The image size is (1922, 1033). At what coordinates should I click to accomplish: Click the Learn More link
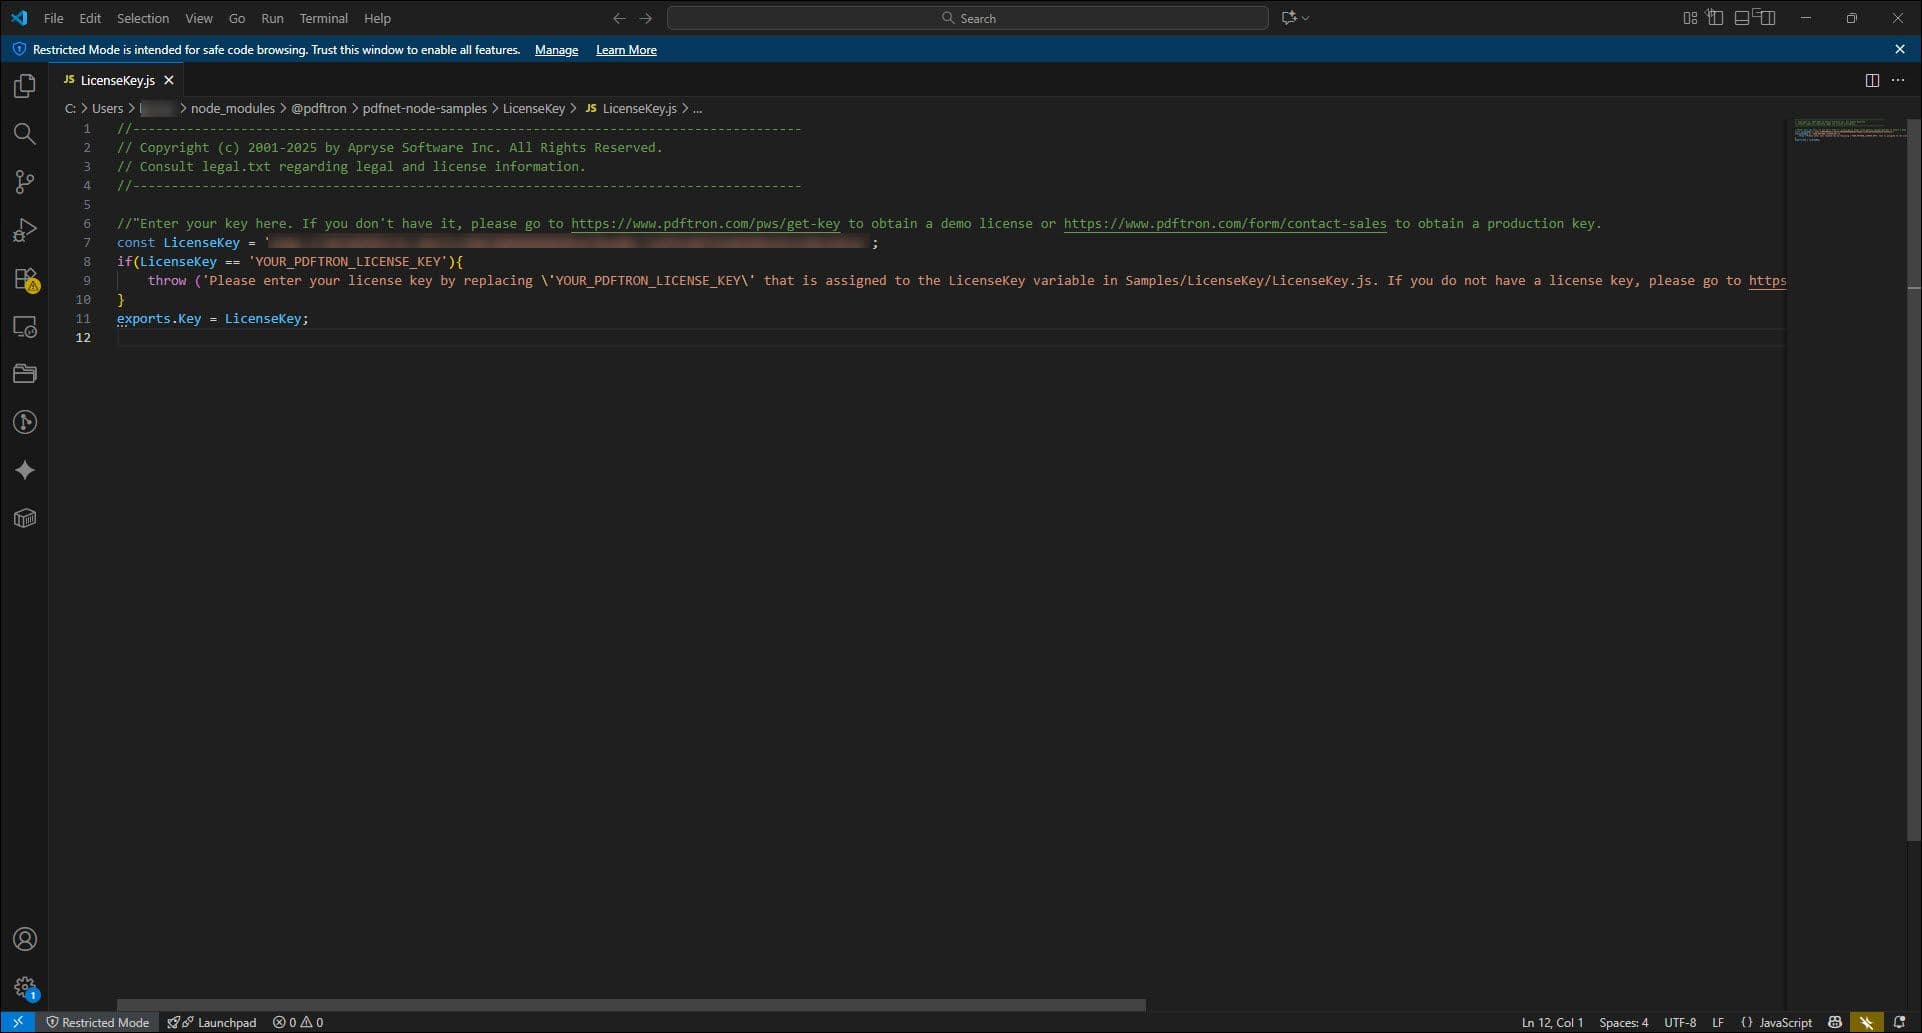click(x=625, y=49)
